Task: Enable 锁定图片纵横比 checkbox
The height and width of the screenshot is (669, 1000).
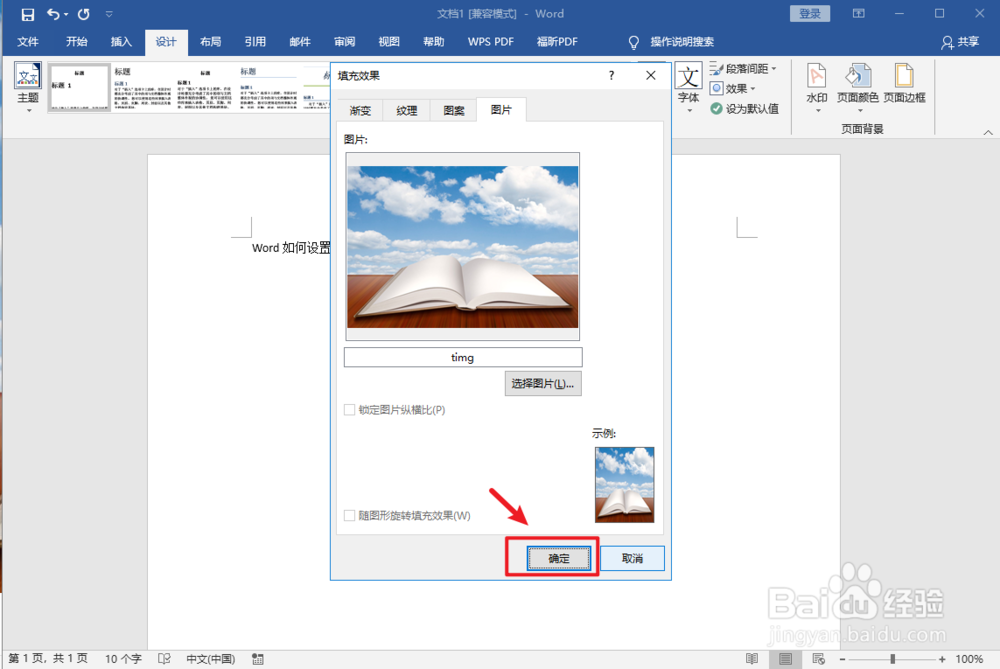Action: tap(350, 411)
